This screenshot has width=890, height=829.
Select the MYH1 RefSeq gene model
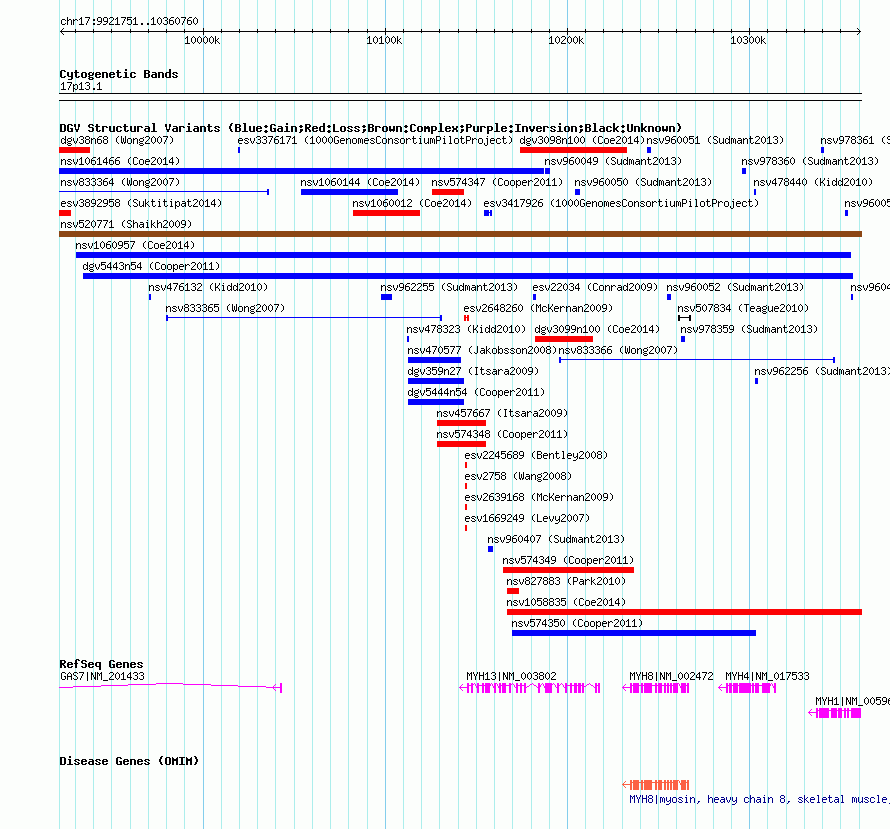[835, 713]
